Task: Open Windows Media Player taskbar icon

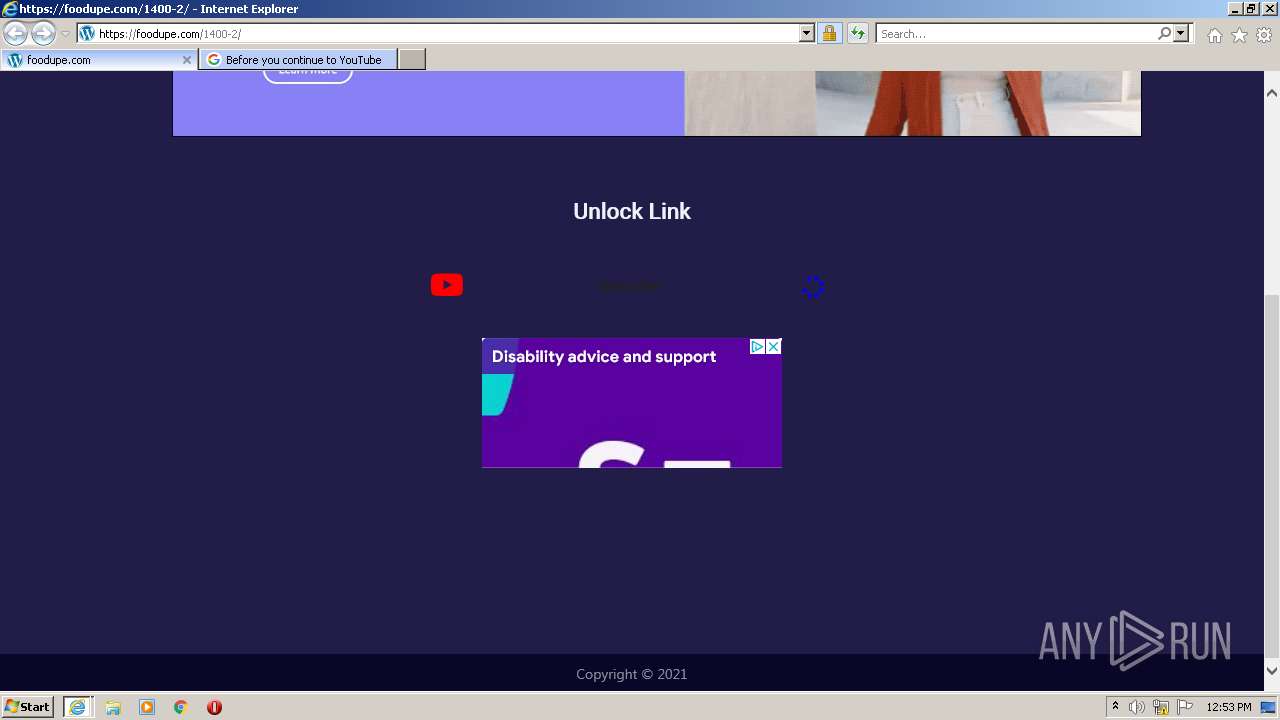Action: pos(147,707)
